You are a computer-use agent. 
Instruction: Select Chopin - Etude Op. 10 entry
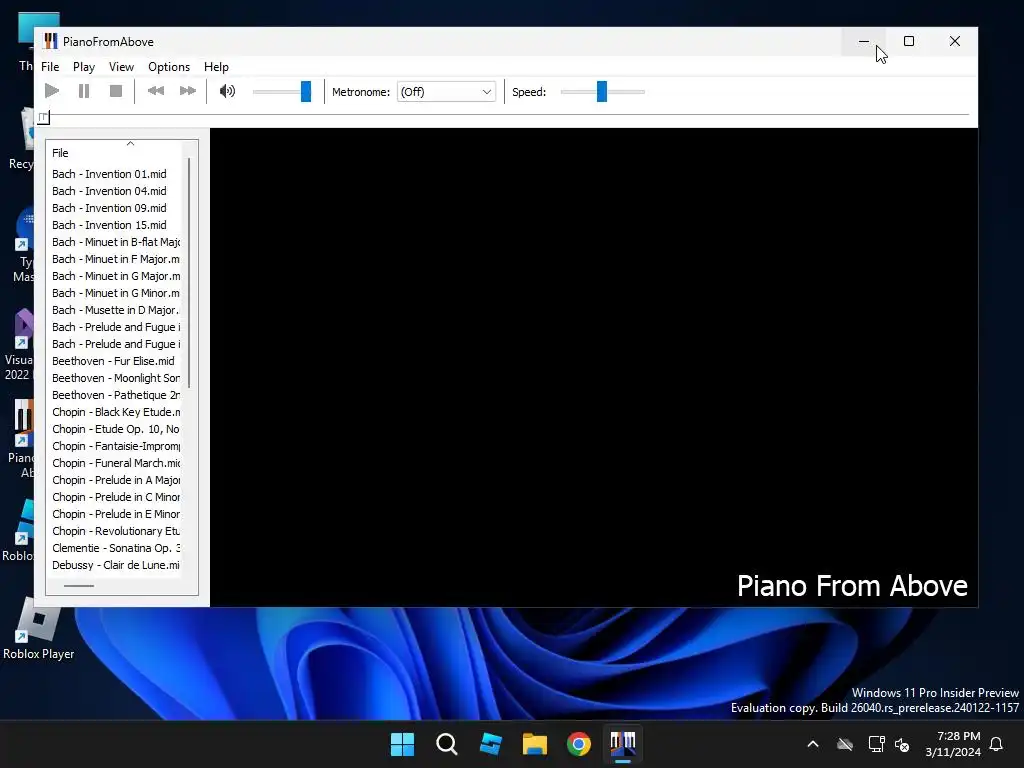[115, 428]
